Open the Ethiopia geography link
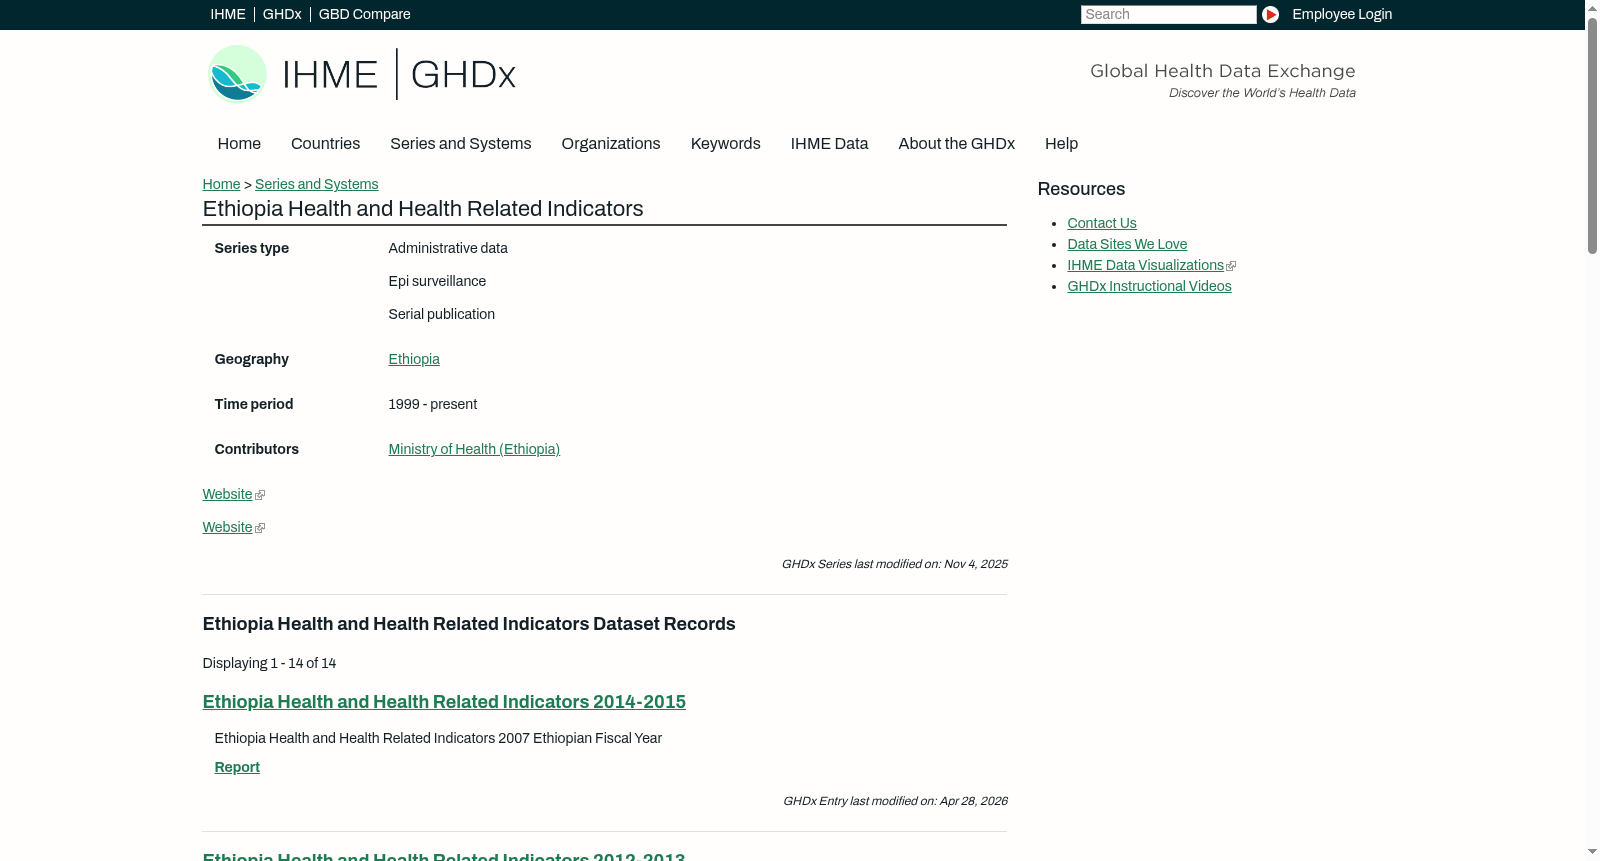This screenshot has height=861, width=1600. (414, 359)
